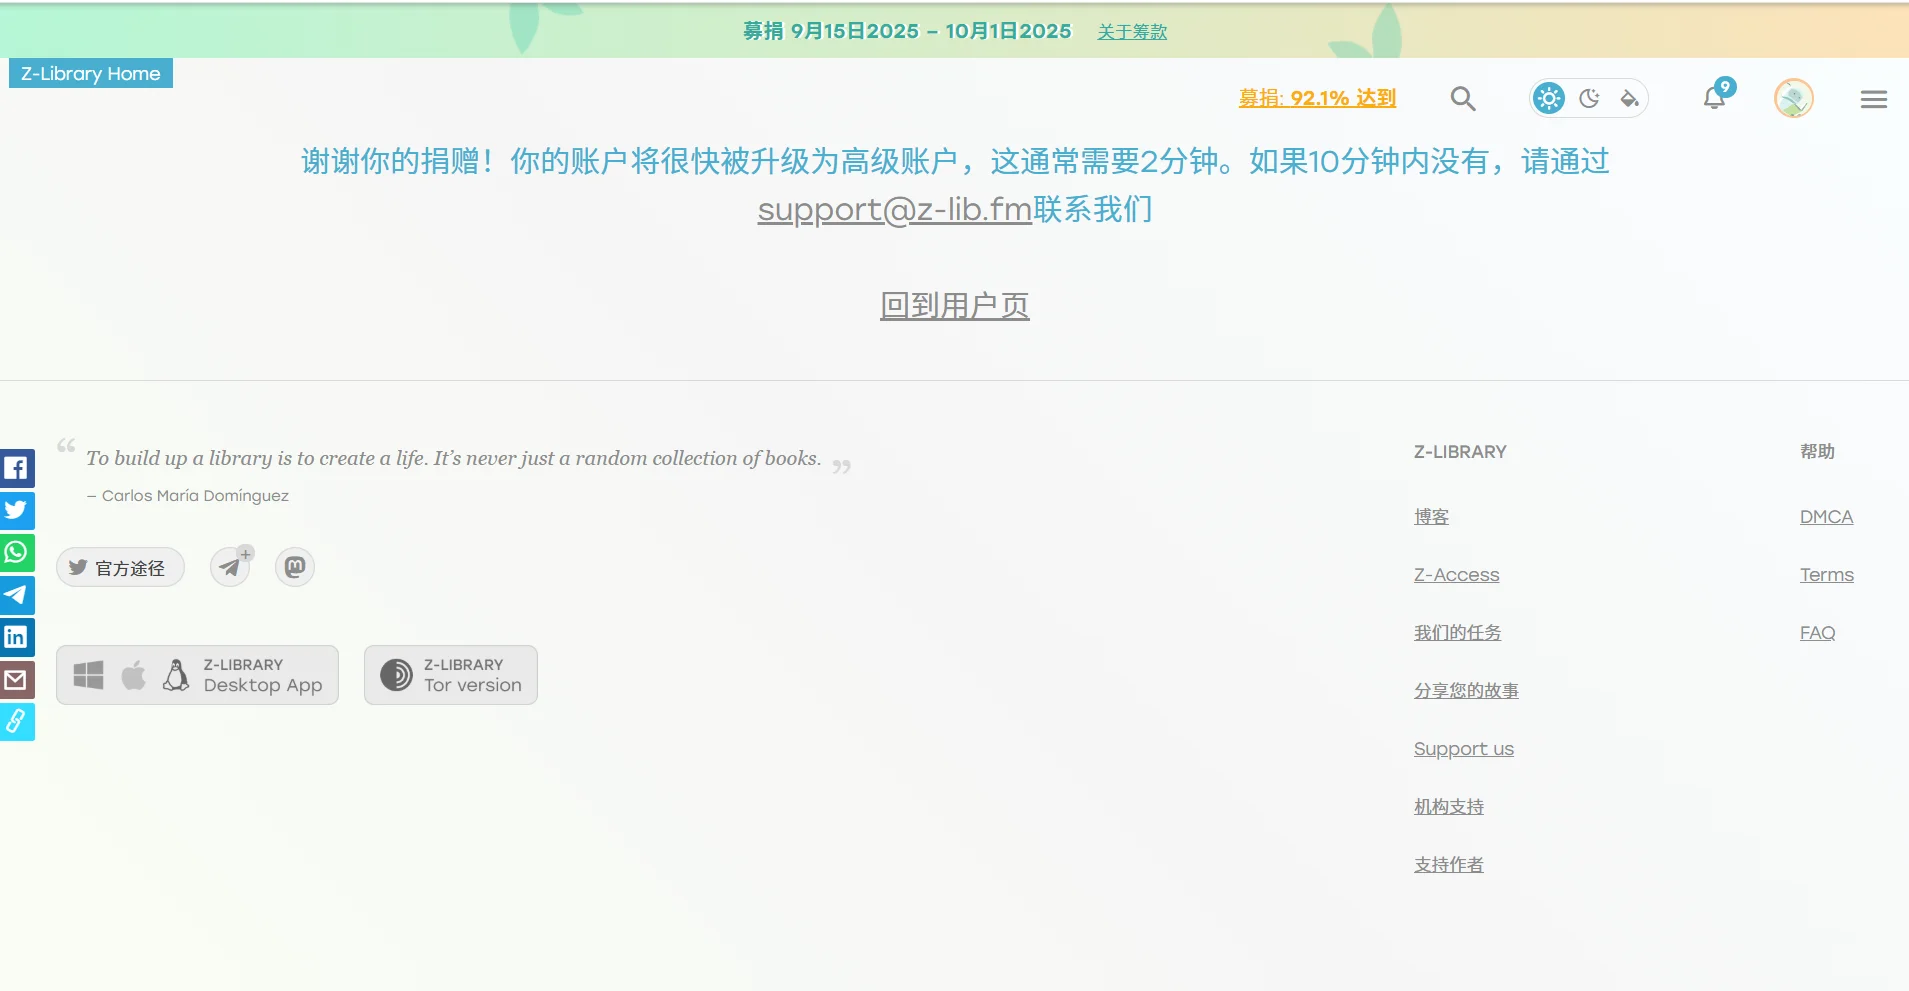This screenshot has width=1909, height=991.
Task: Open the custom theme paint bucket
Action: (1629, 98)
